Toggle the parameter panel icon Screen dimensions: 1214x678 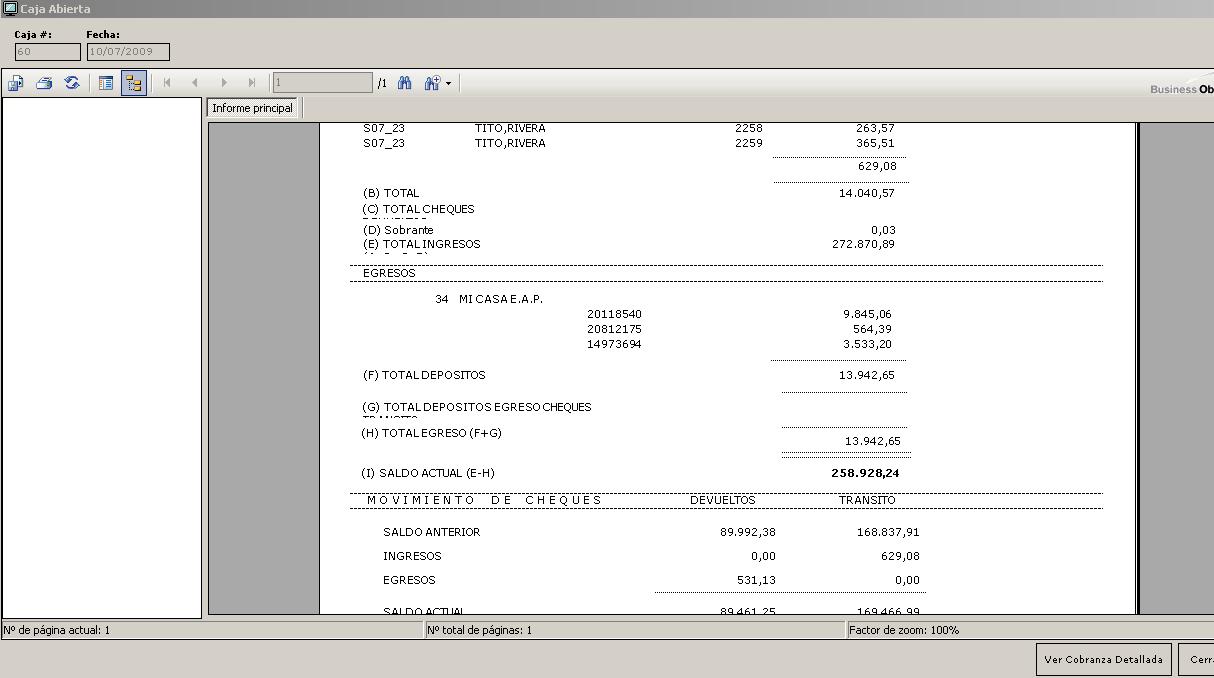[106, 83]
